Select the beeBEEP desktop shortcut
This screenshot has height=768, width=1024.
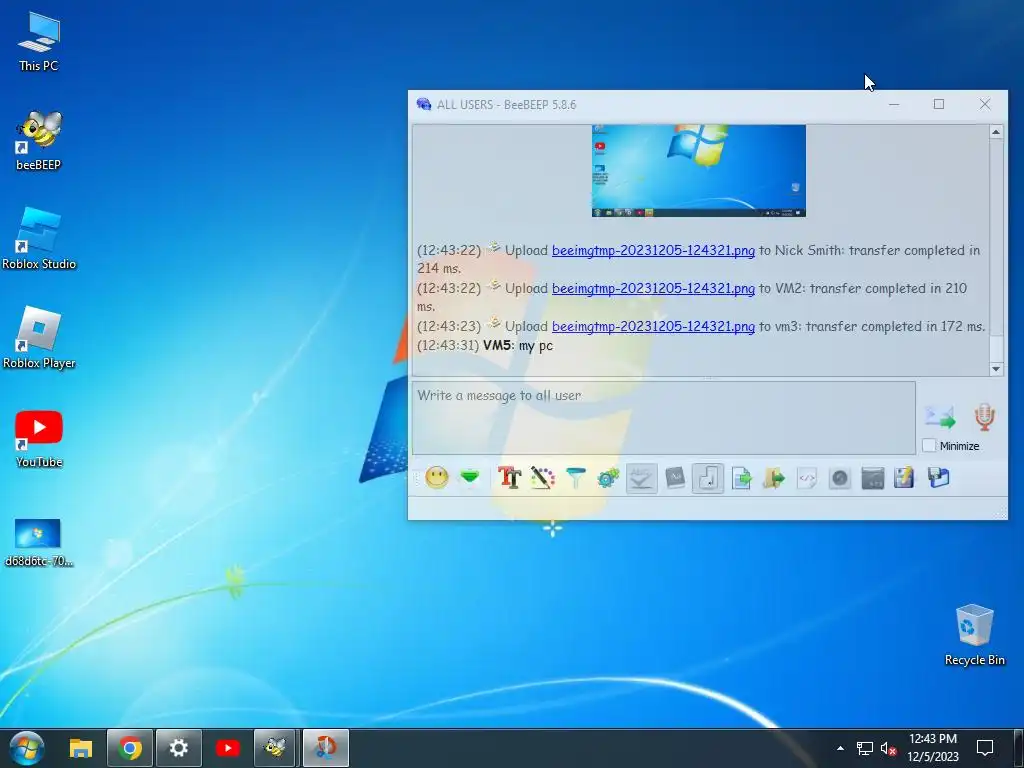(x=39, y=140)
